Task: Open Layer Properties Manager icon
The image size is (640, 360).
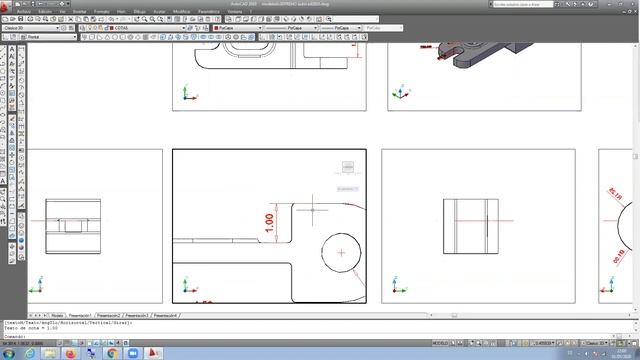Action: tap(82, 28)
